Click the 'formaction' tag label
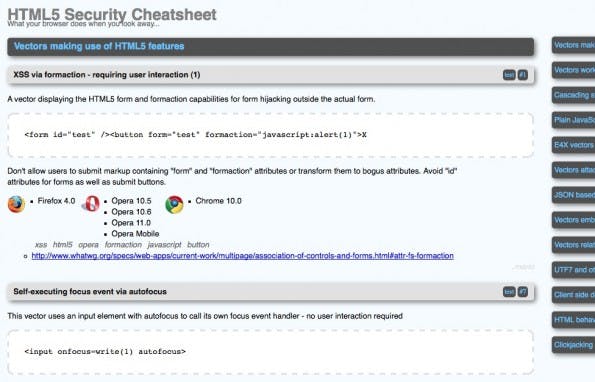This screenshot has height=382, width=595. [123, 245]
